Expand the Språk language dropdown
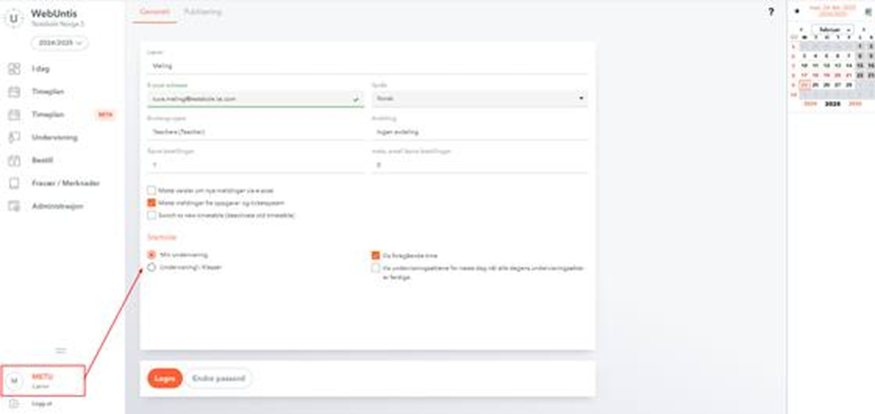875x414 pixels. tap(478, 99)
